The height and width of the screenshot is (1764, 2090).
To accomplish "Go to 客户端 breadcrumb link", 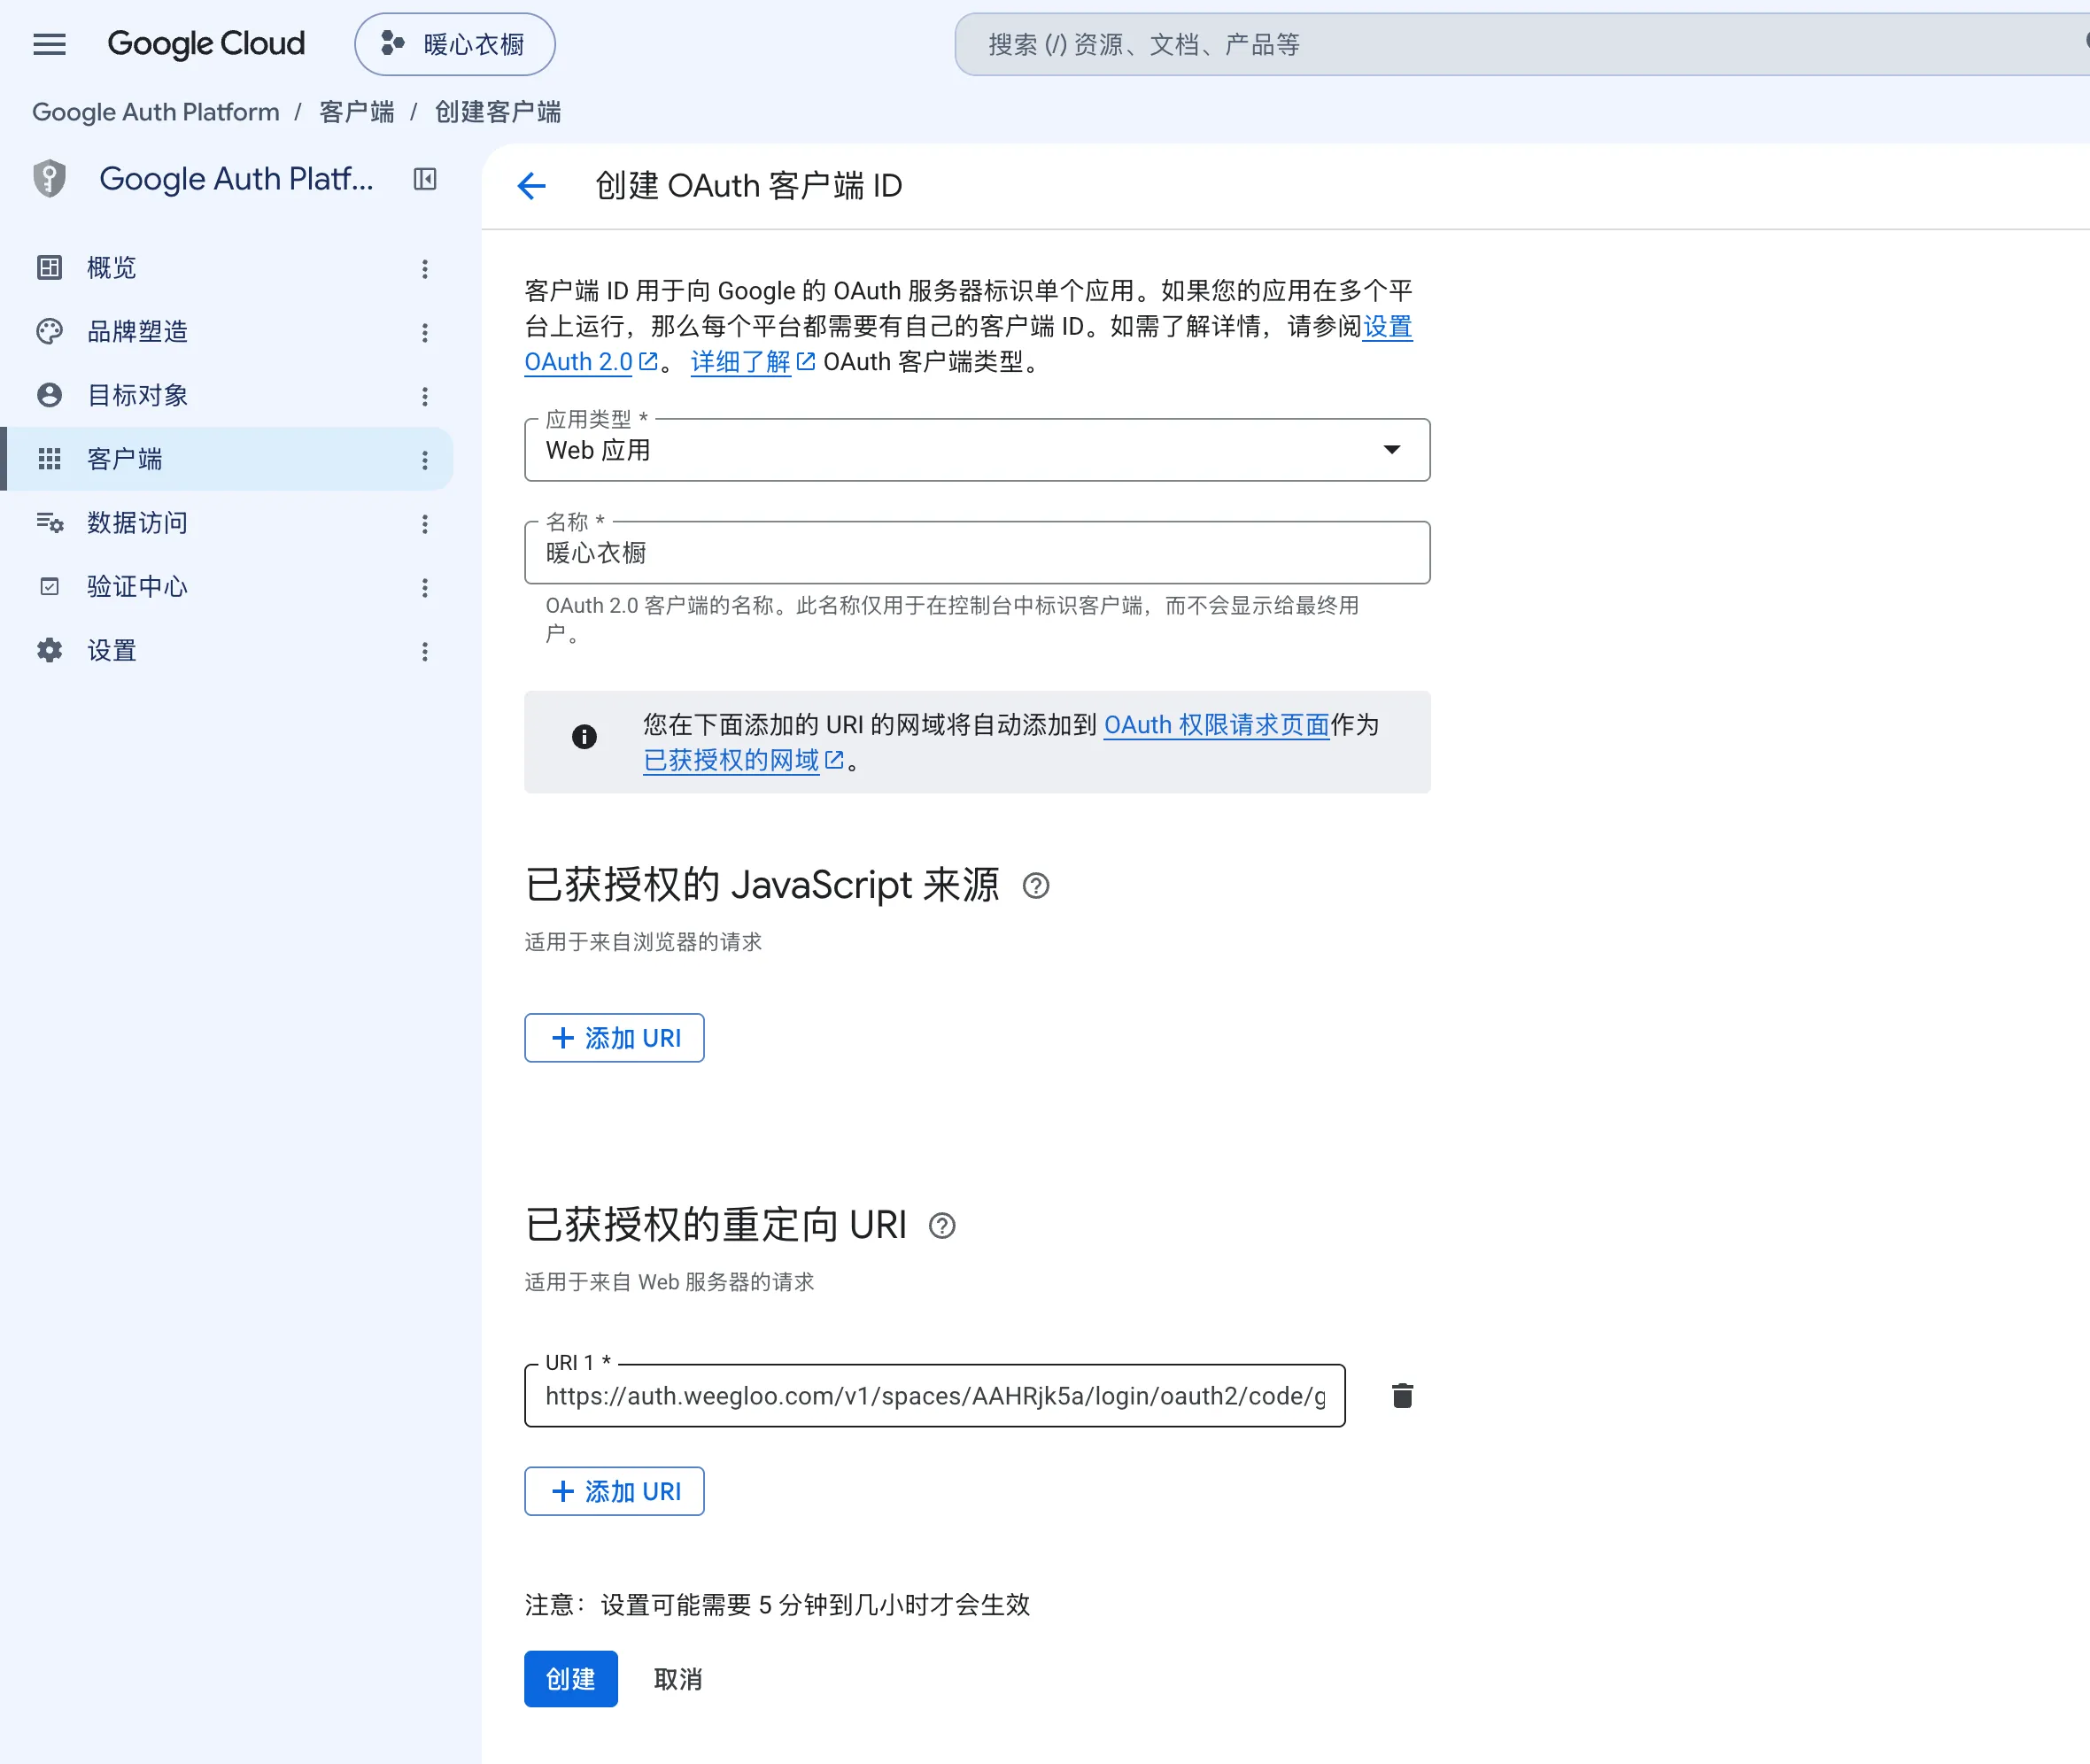I will pos(356,112).
